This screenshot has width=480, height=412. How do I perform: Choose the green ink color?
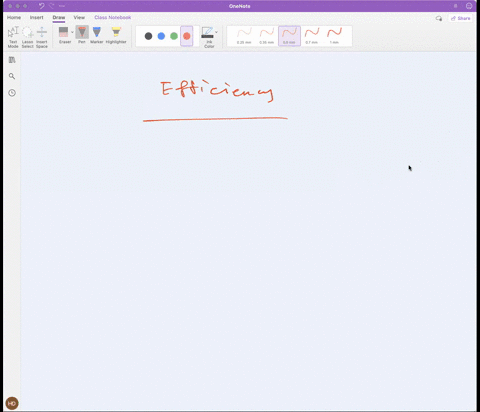coord(174,36)
